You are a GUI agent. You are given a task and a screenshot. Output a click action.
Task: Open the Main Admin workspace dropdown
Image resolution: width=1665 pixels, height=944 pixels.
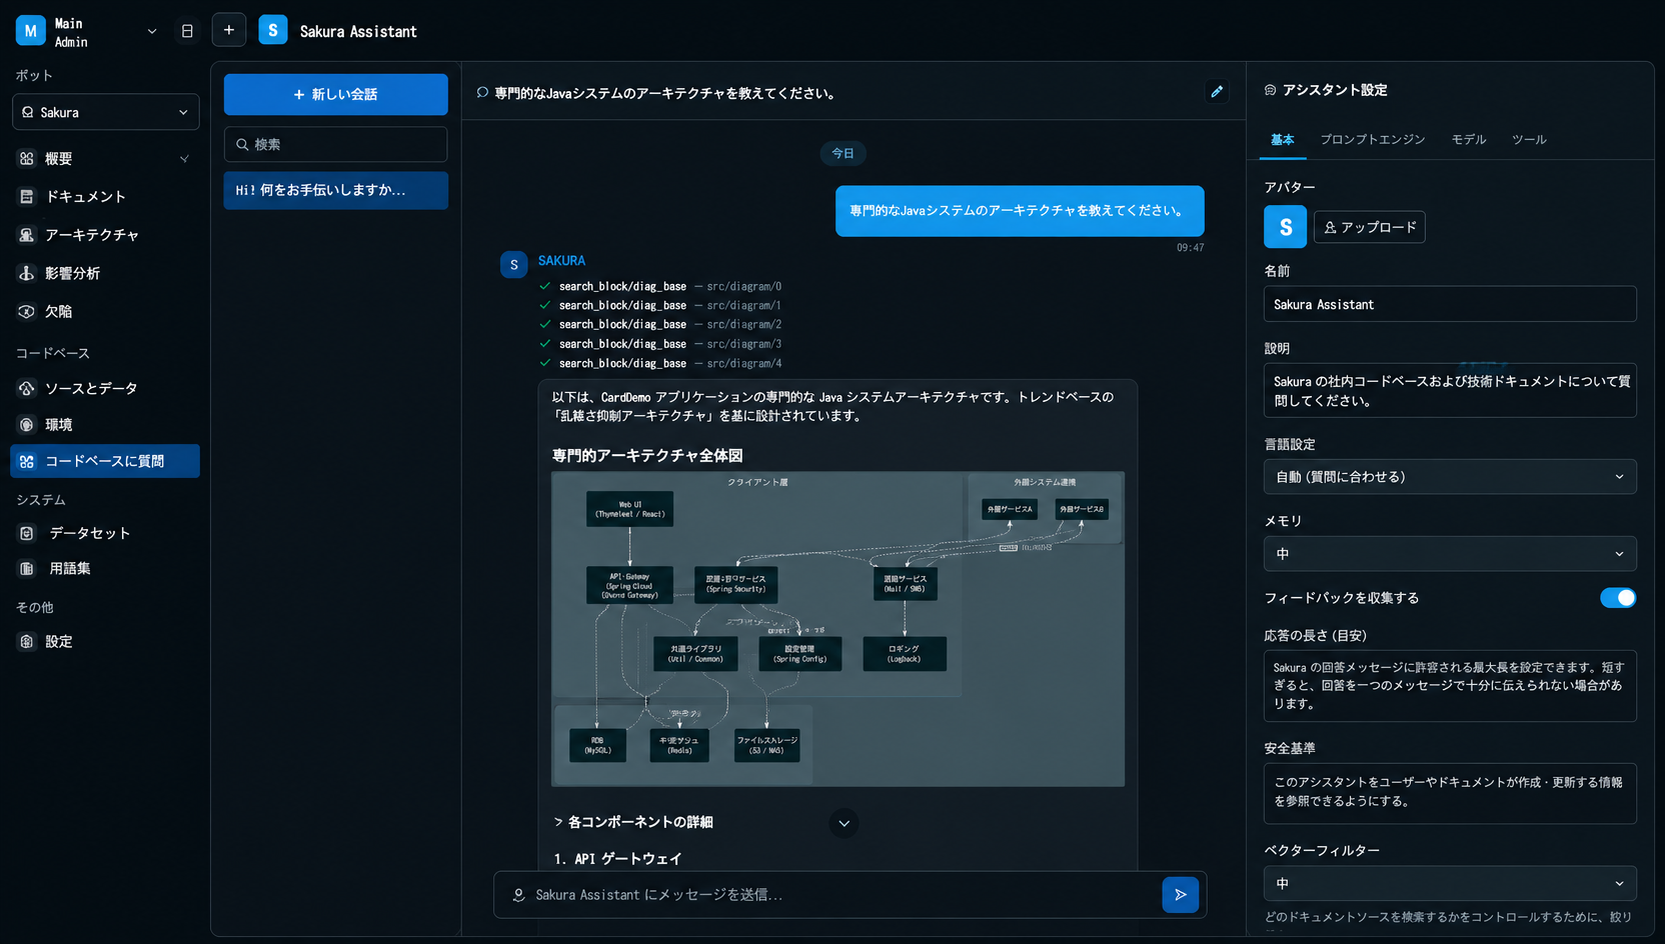(152, 31)
